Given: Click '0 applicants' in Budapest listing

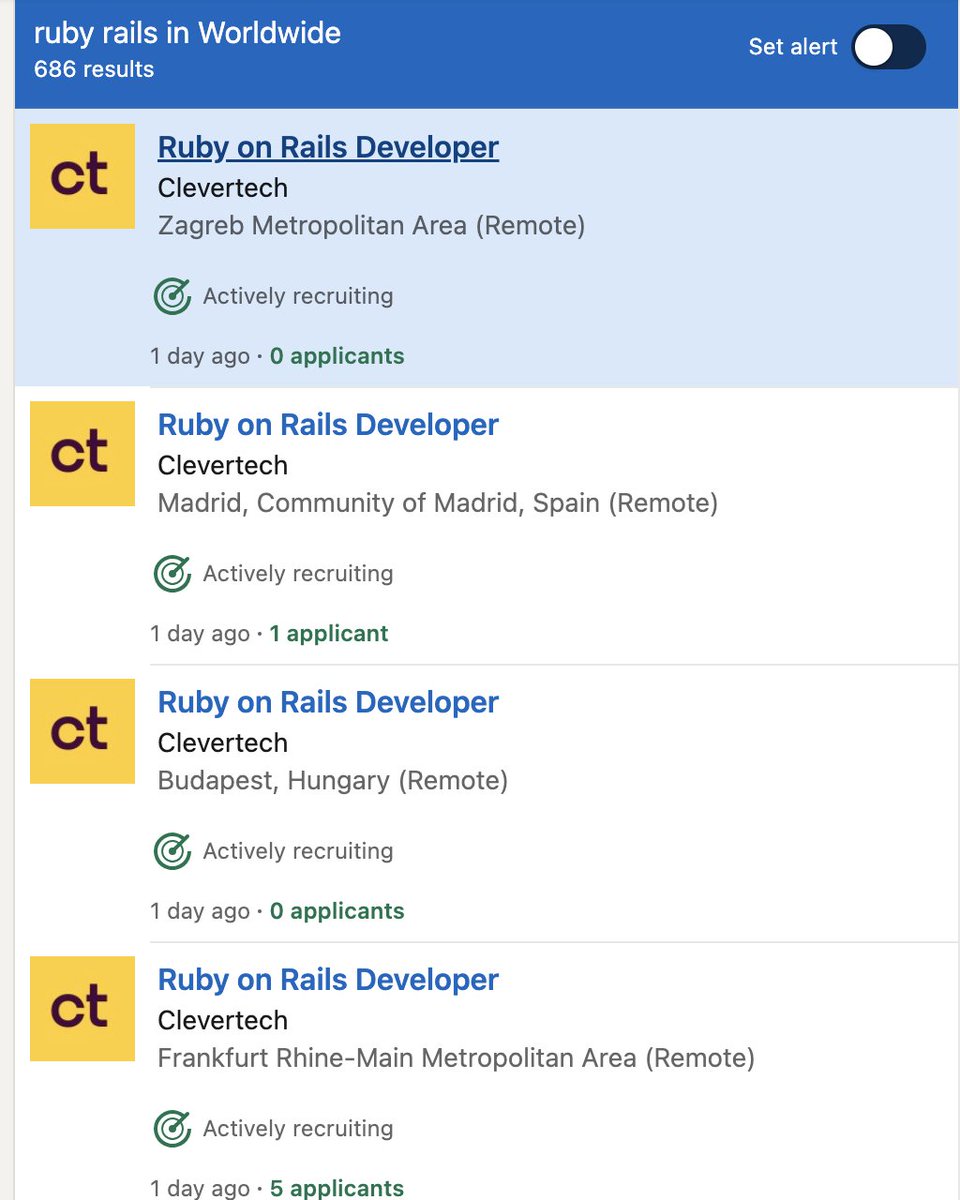Looking at the screenshot, I should tap(337, 911).
